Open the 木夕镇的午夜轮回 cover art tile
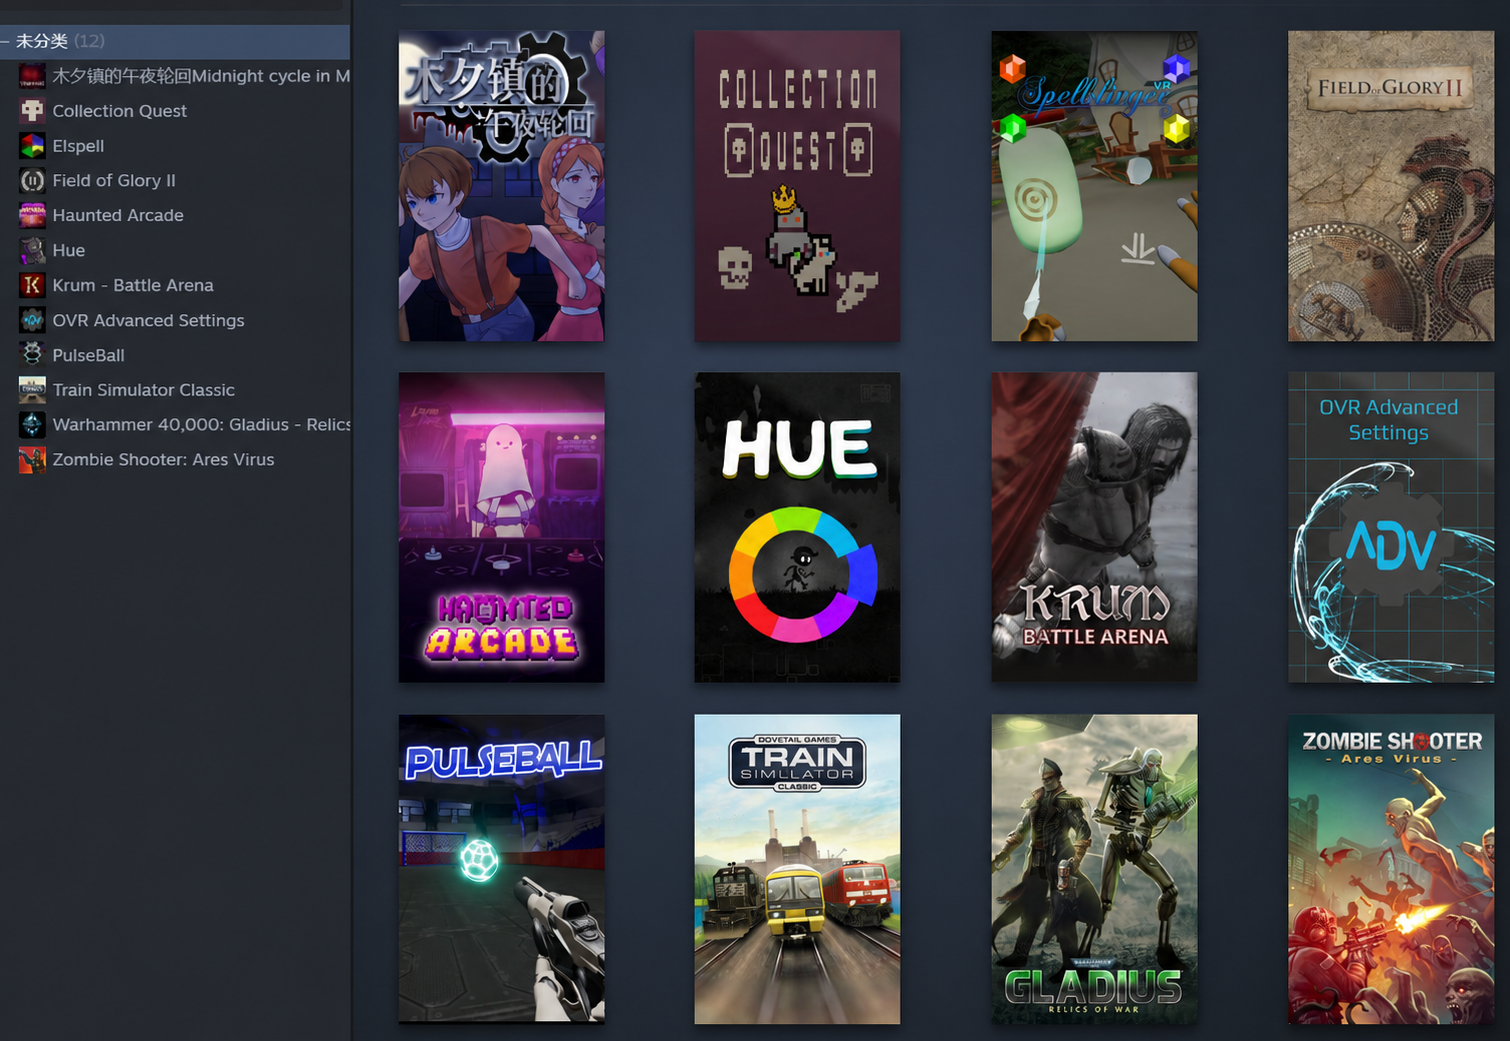The height and width of the screenshot is (1041, 1510). (x=501, y=186)
